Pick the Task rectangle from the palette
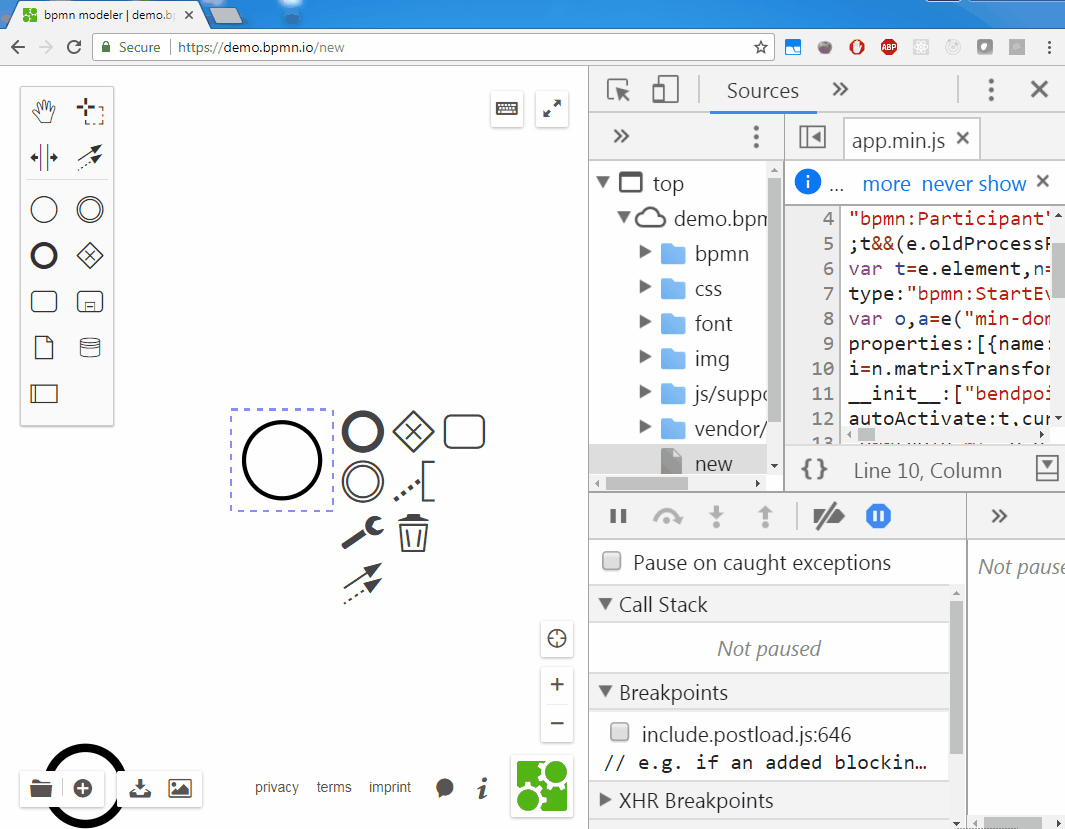 pos(42,301)
